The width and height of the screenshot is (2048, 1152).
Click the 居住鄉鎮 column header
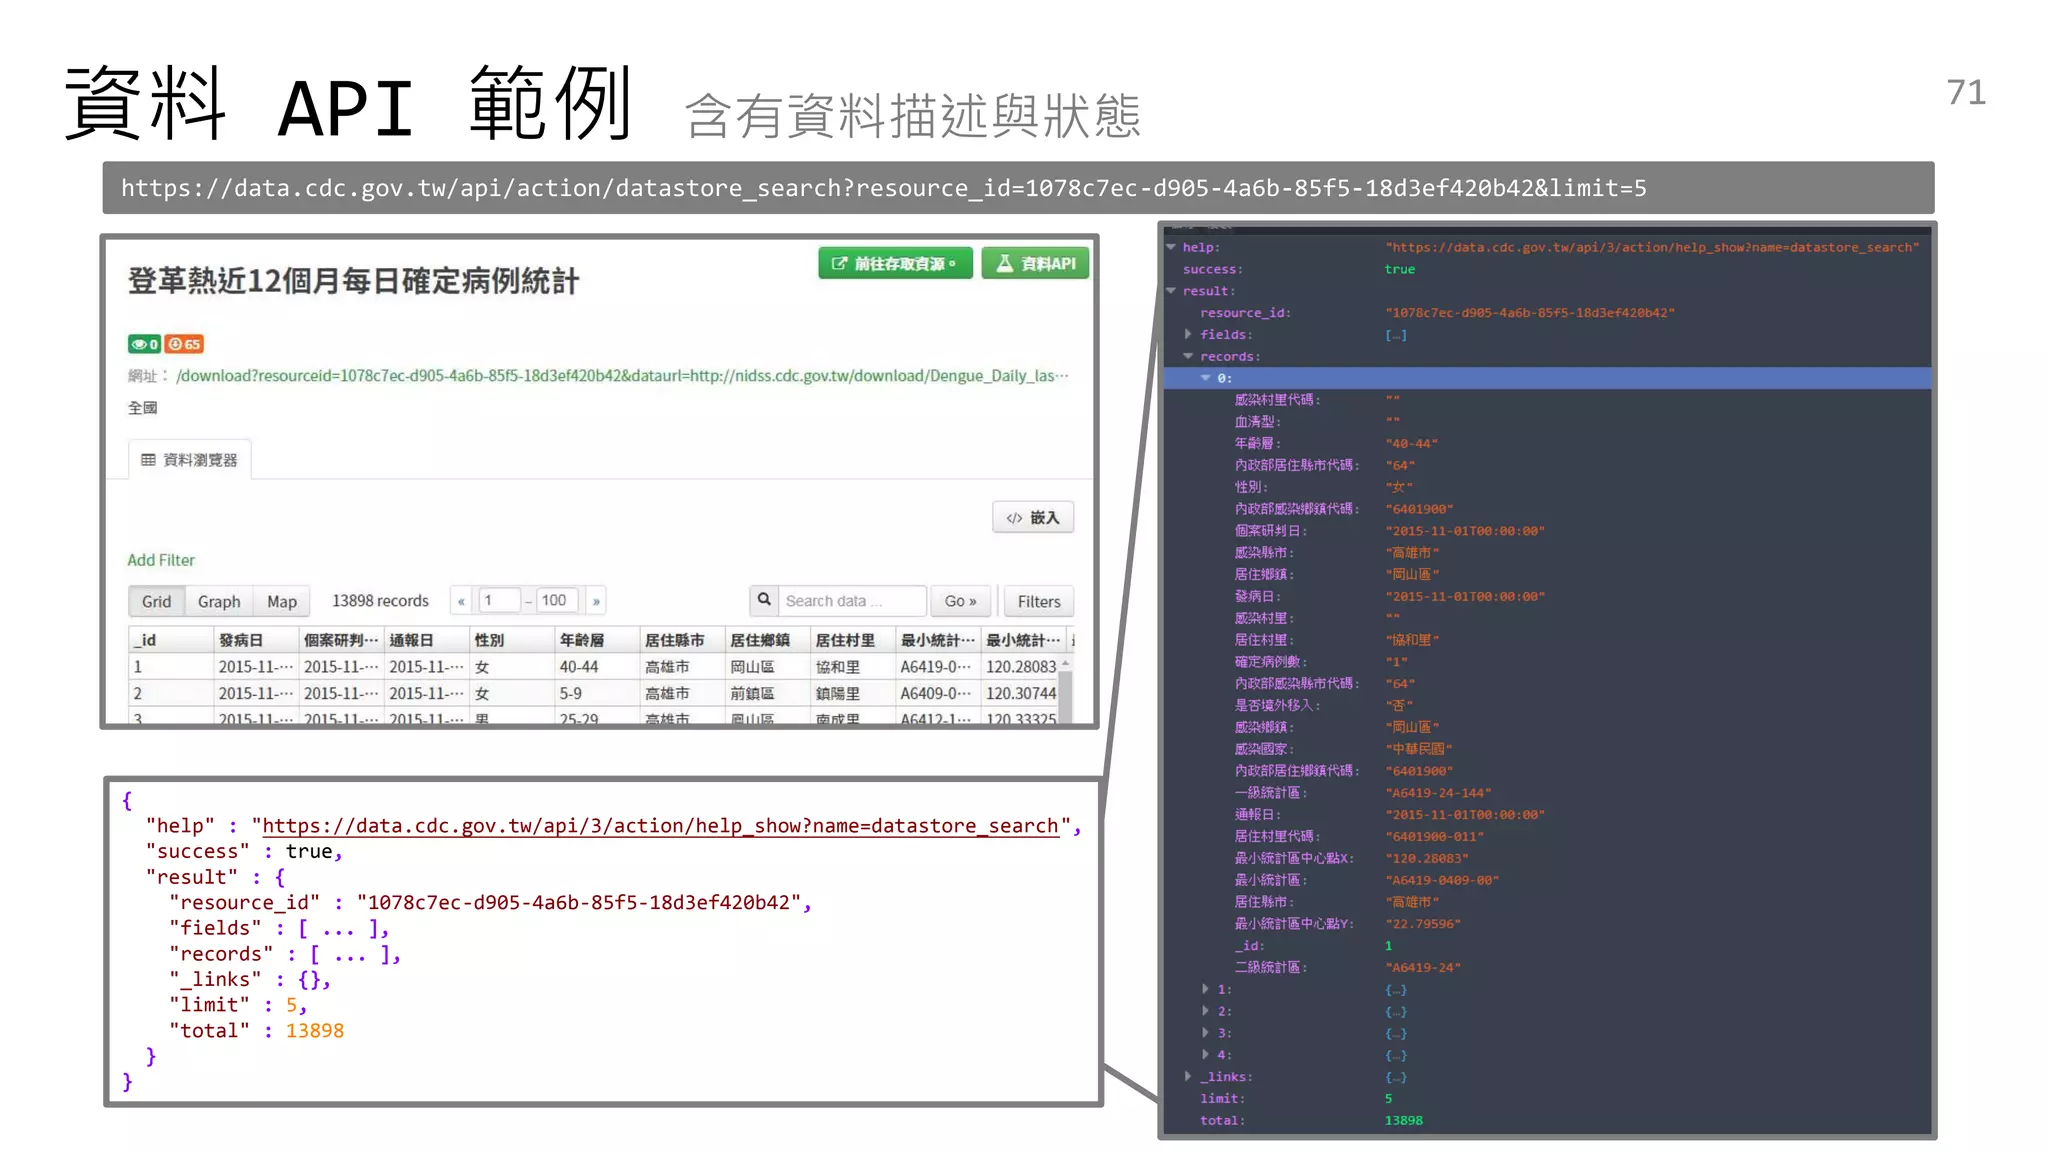(x=767, y=640)
